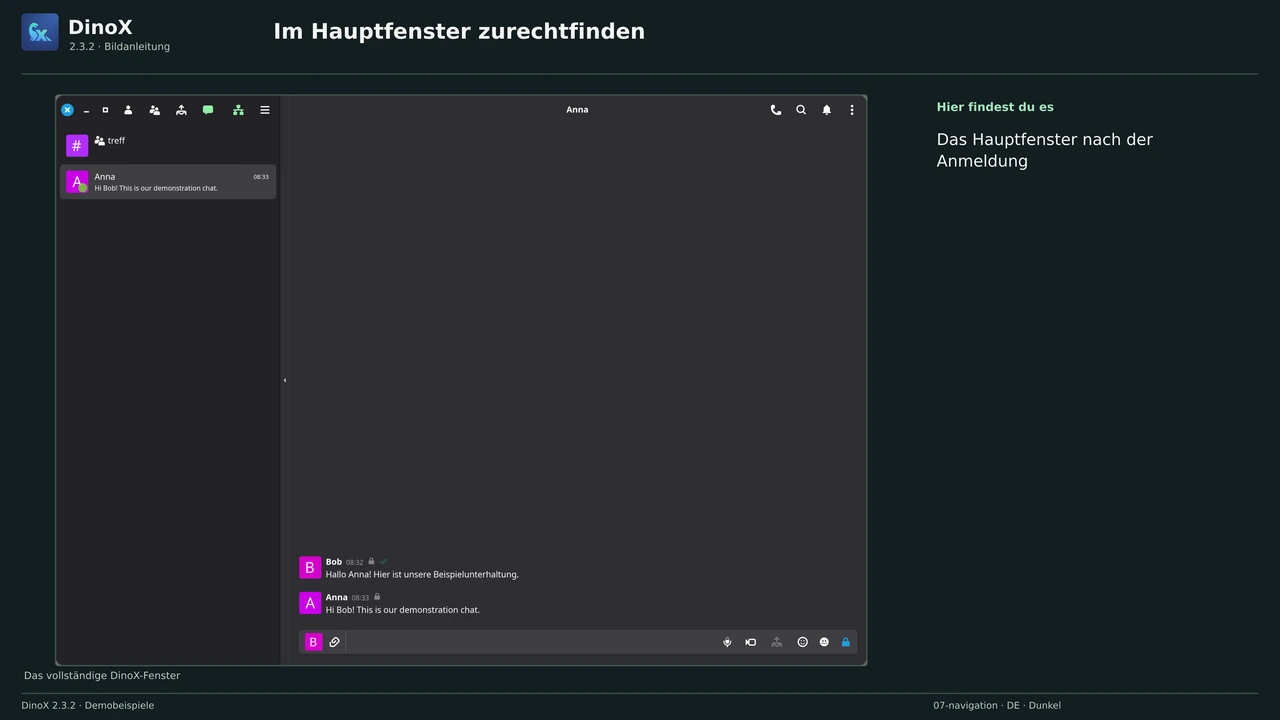1280x720 pixels.
Task: Click the Anna title in the header
Action: [577, 110]
